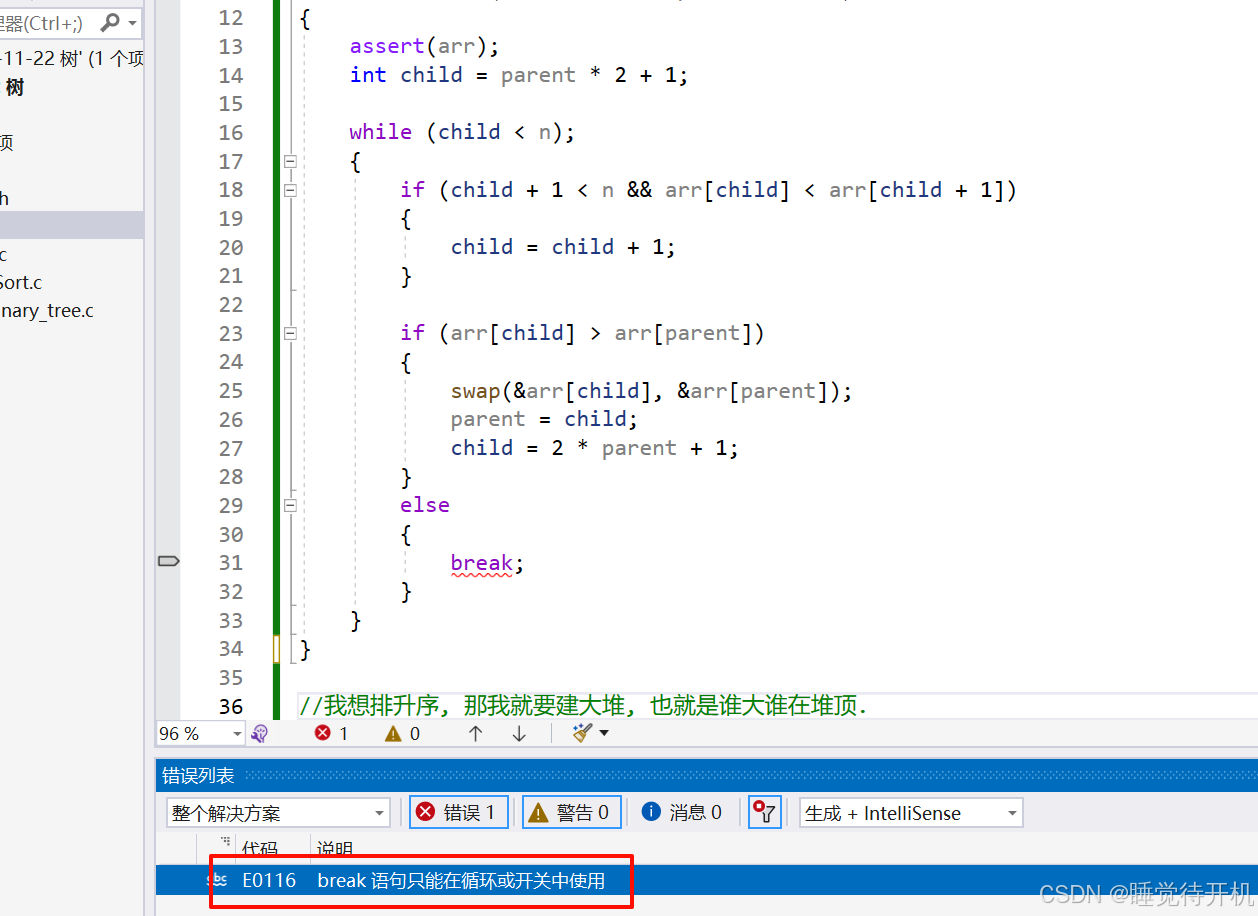Open the 96 % zoom level dropdown
The image size is (1258, 916).
point(237,734)
